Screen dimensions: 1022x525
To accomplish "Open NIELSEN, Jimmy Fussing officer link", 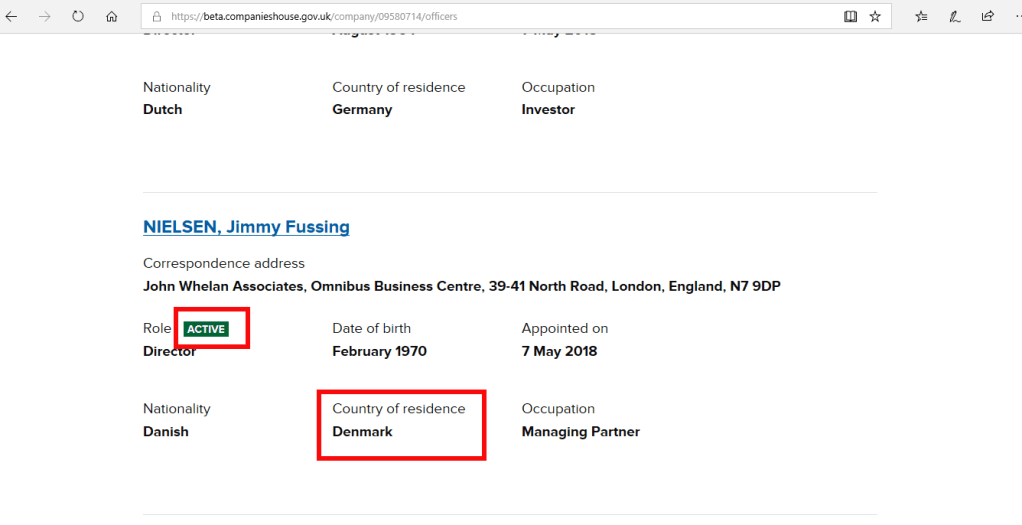I will [x=246, y=227].
